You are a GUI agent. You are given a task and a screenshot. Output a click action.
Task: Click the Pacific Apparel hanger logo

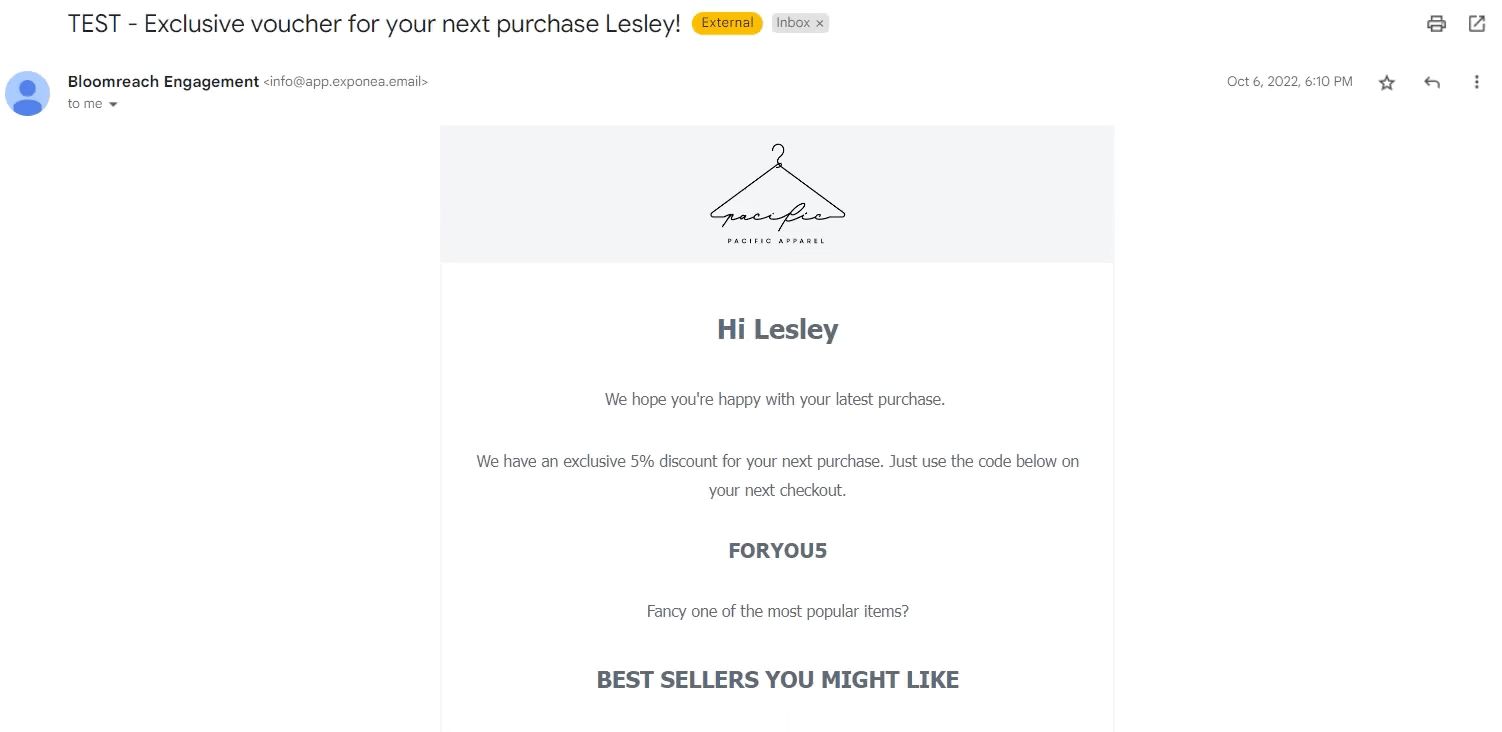coord(777,195)
